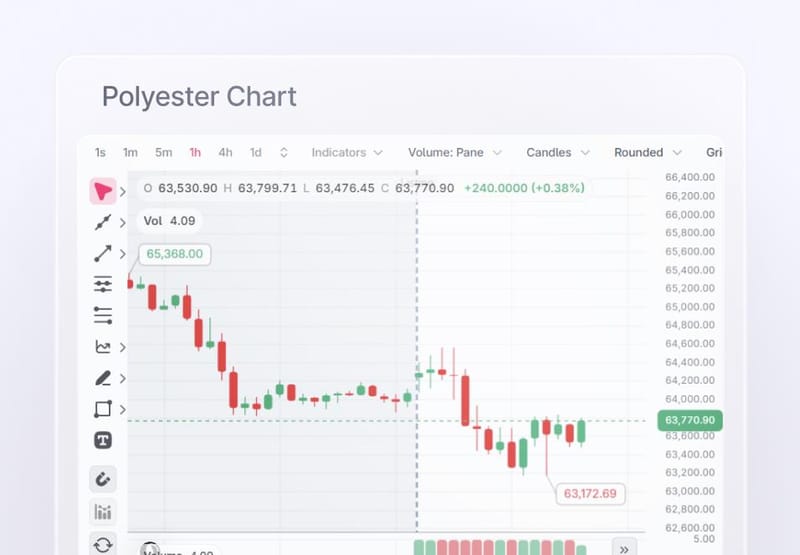The height and width of the screenshot is (555, 800).
Task: Expand the cursor tool options arrow
Action: tap(122, 192)
